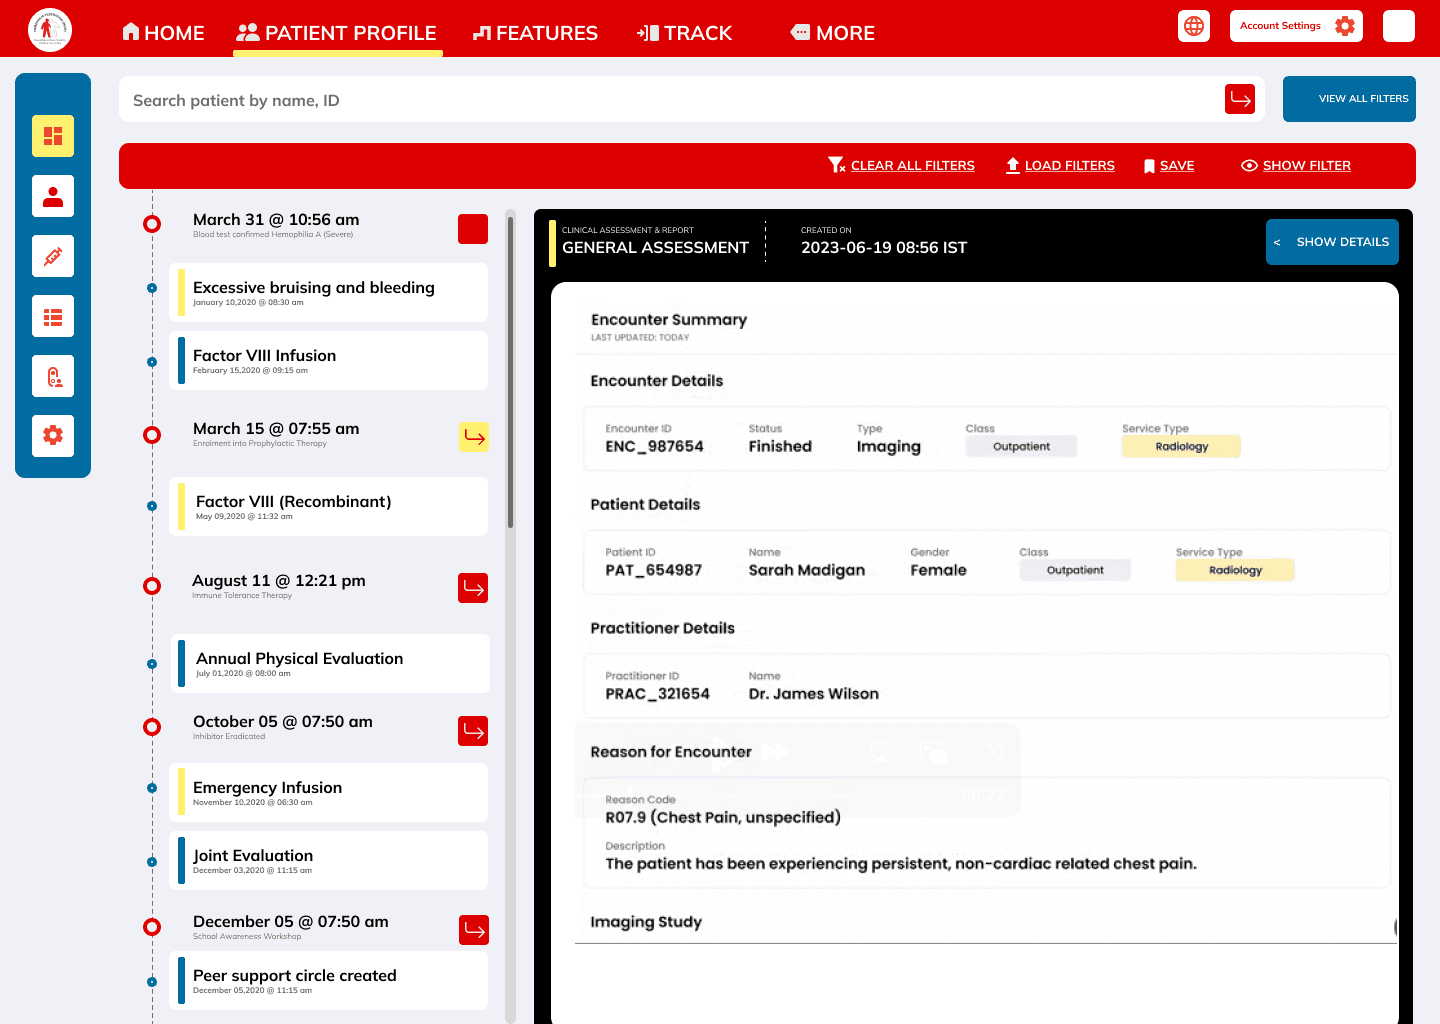This screenshot has height=1024, width=1440.
Task: Select the August 11 timeline marker
Action: click(152, 586)
